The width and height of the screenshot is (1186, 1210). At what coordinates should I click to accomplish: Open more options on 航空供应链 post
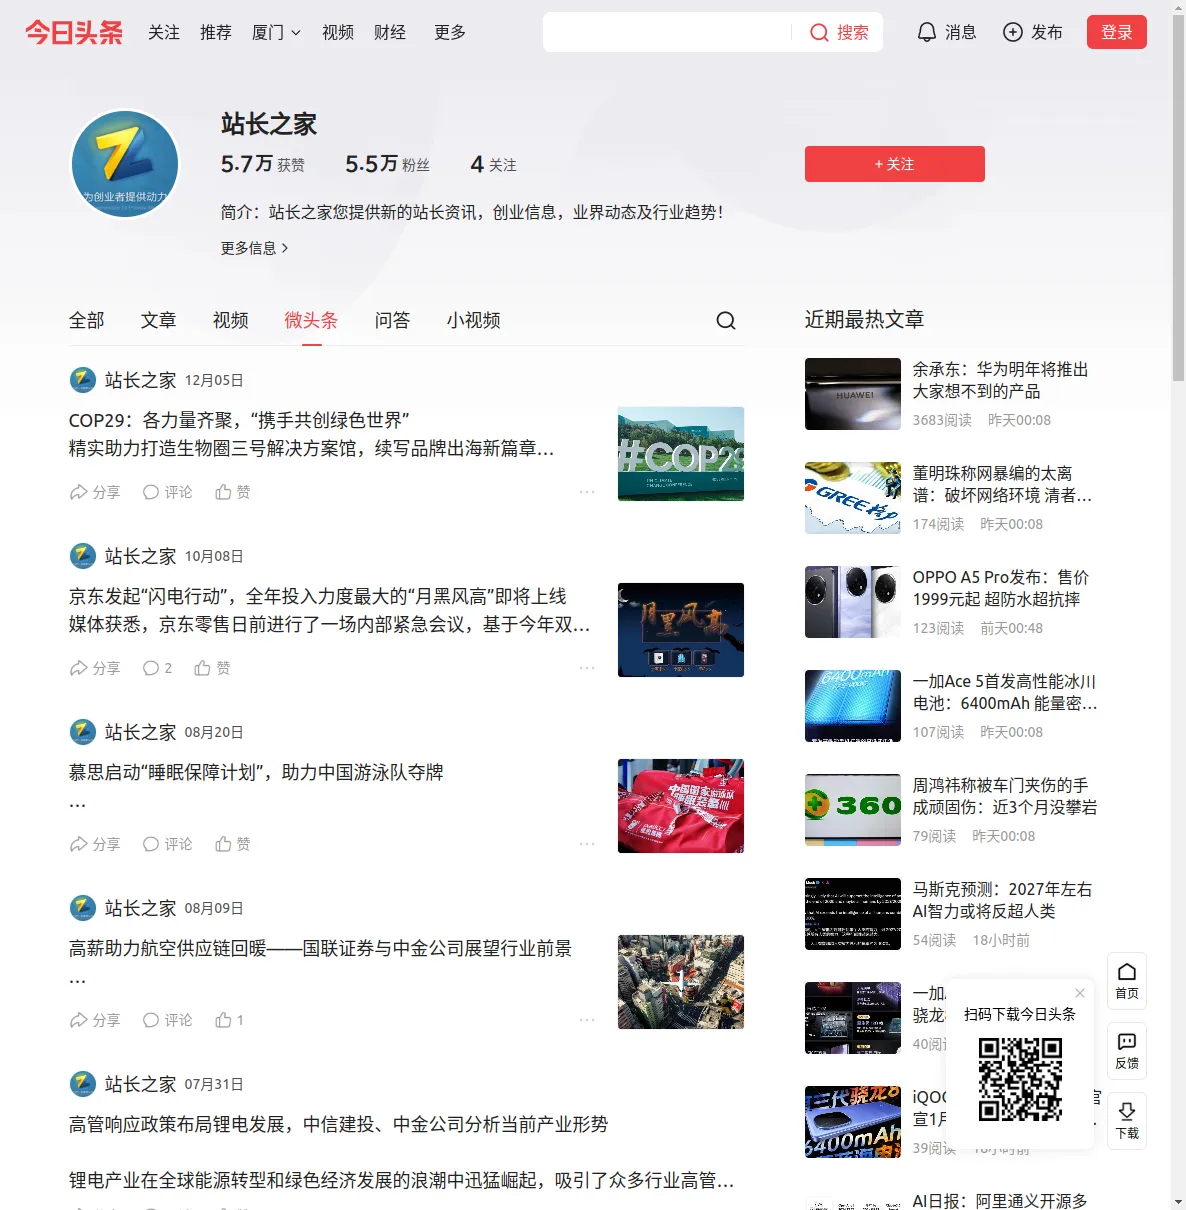coord(587,1020)
